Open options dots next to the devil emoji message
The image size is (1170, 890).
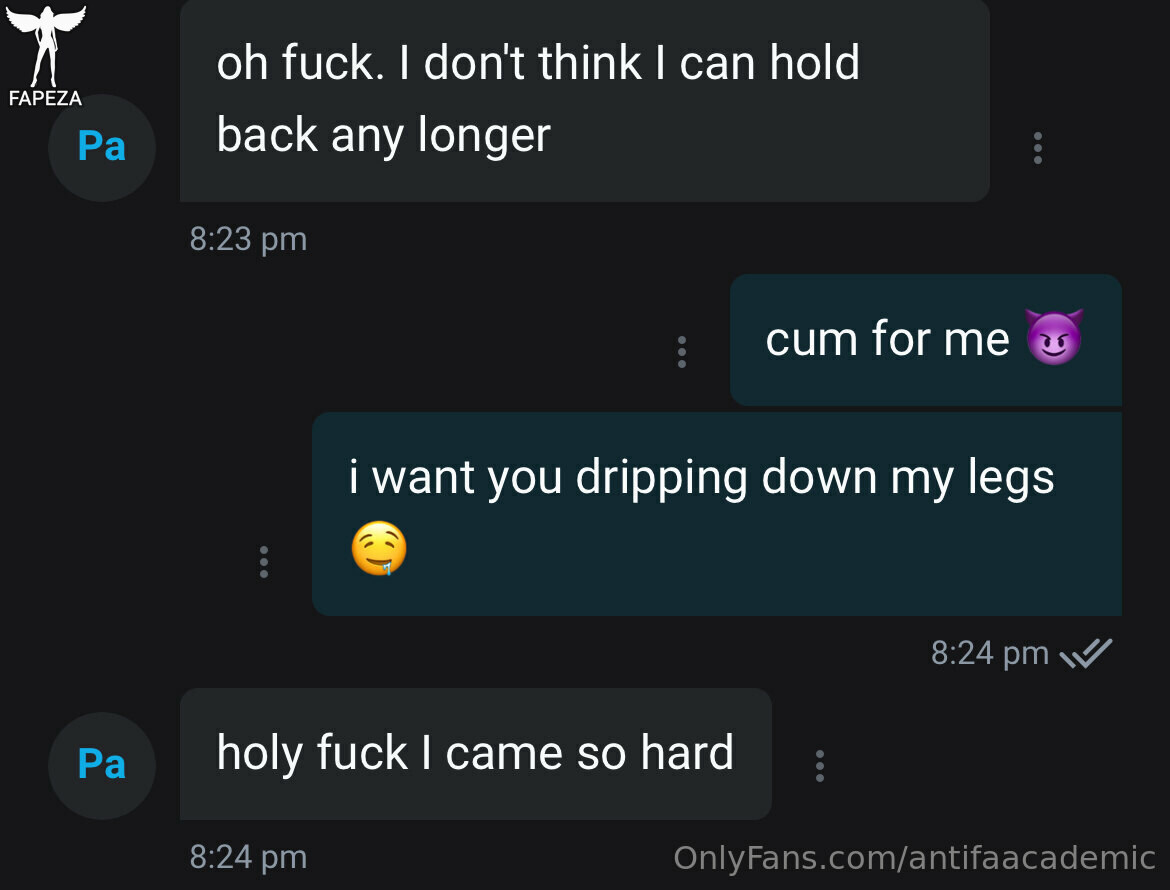point(681,352)
